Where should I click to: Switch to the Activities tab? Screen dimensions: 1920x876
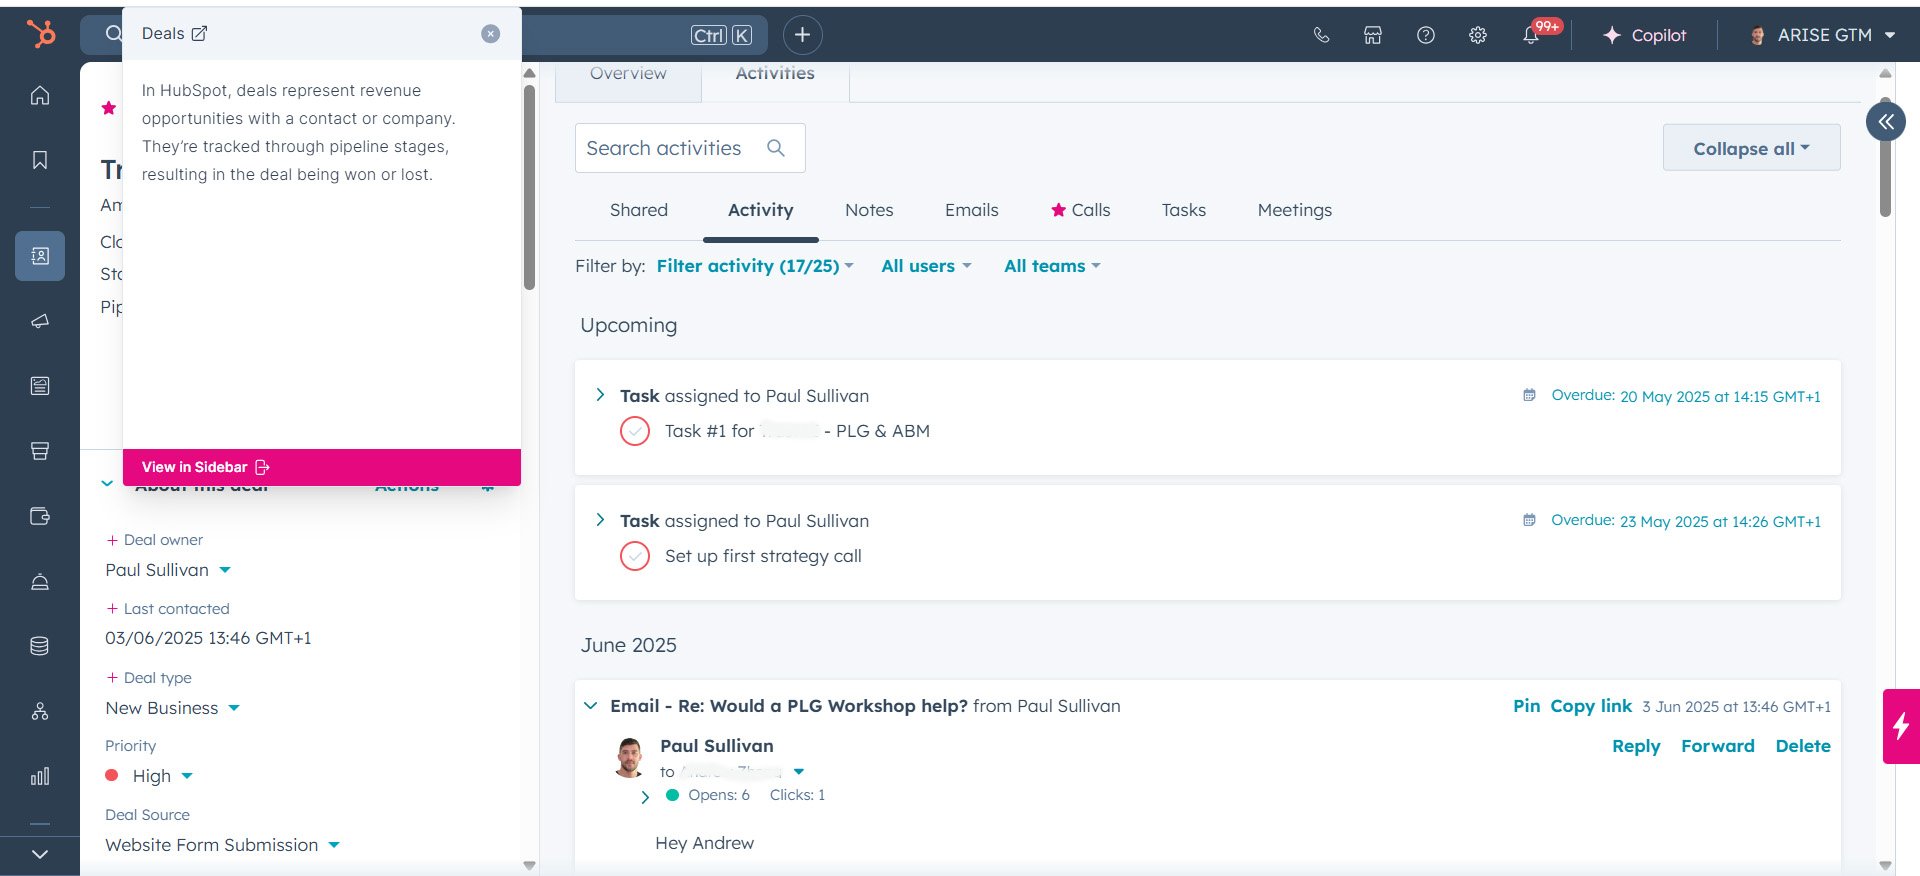pos(775,74)
